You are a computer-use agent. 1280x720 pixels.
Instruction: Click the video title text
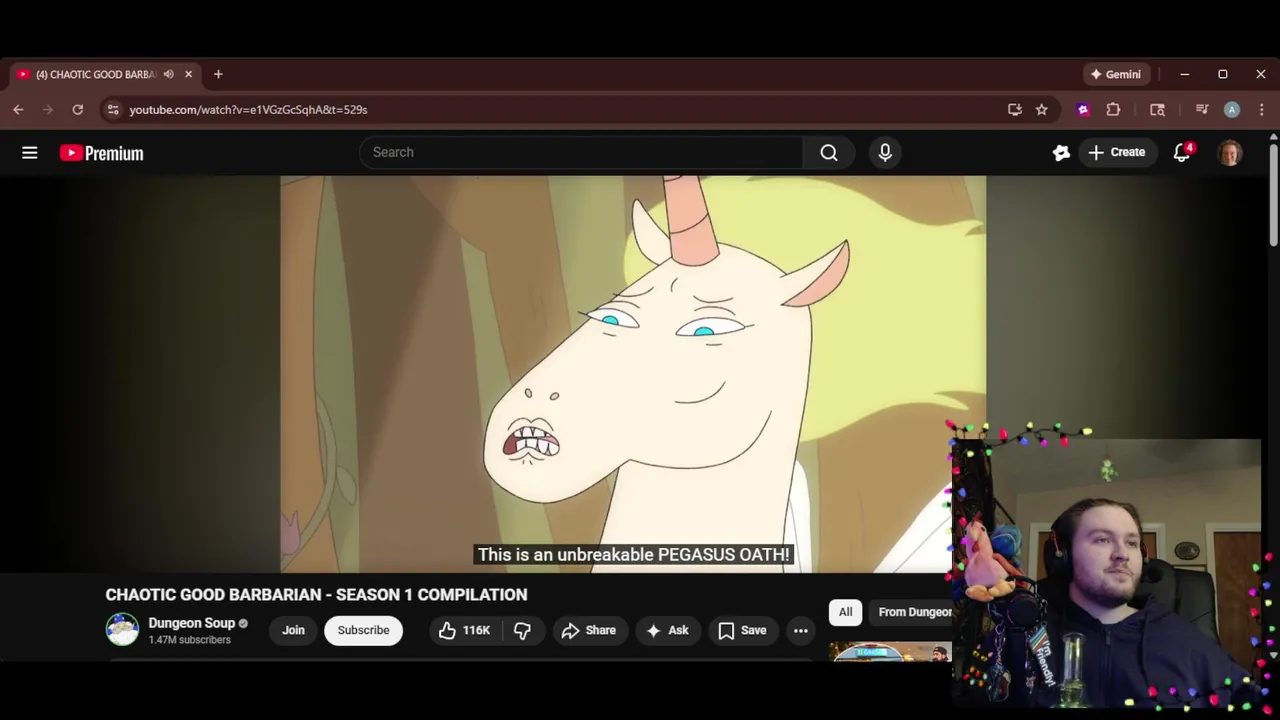click(x=316, y=594)
